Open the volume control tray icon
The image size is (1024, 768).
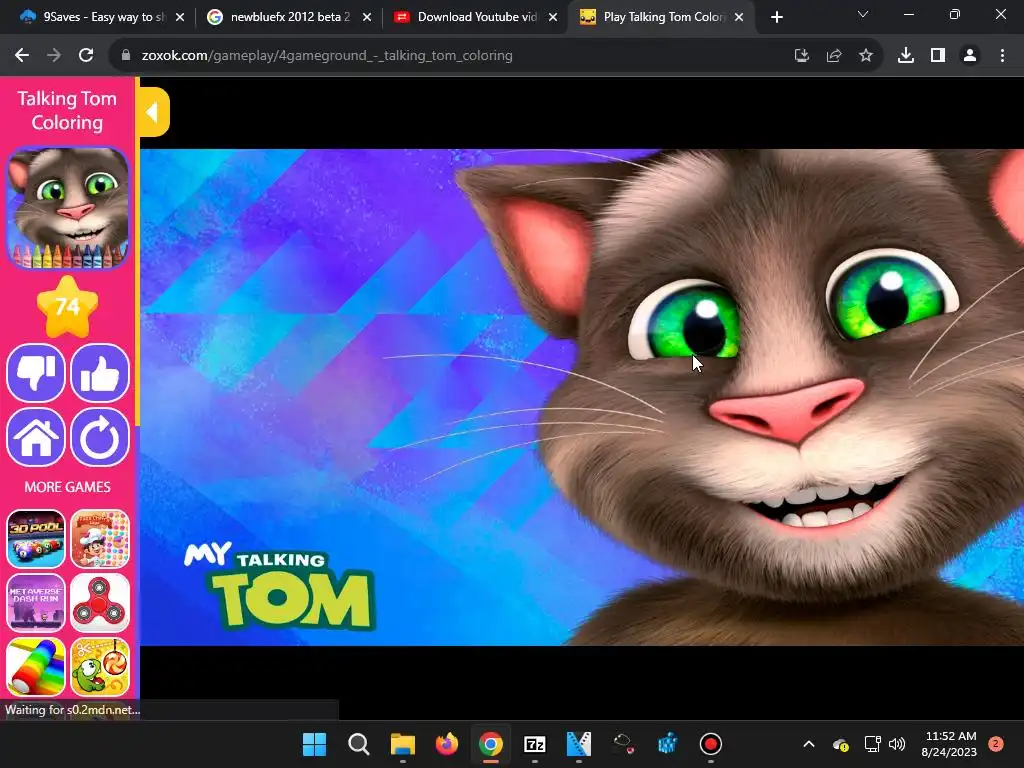(897, 744)
